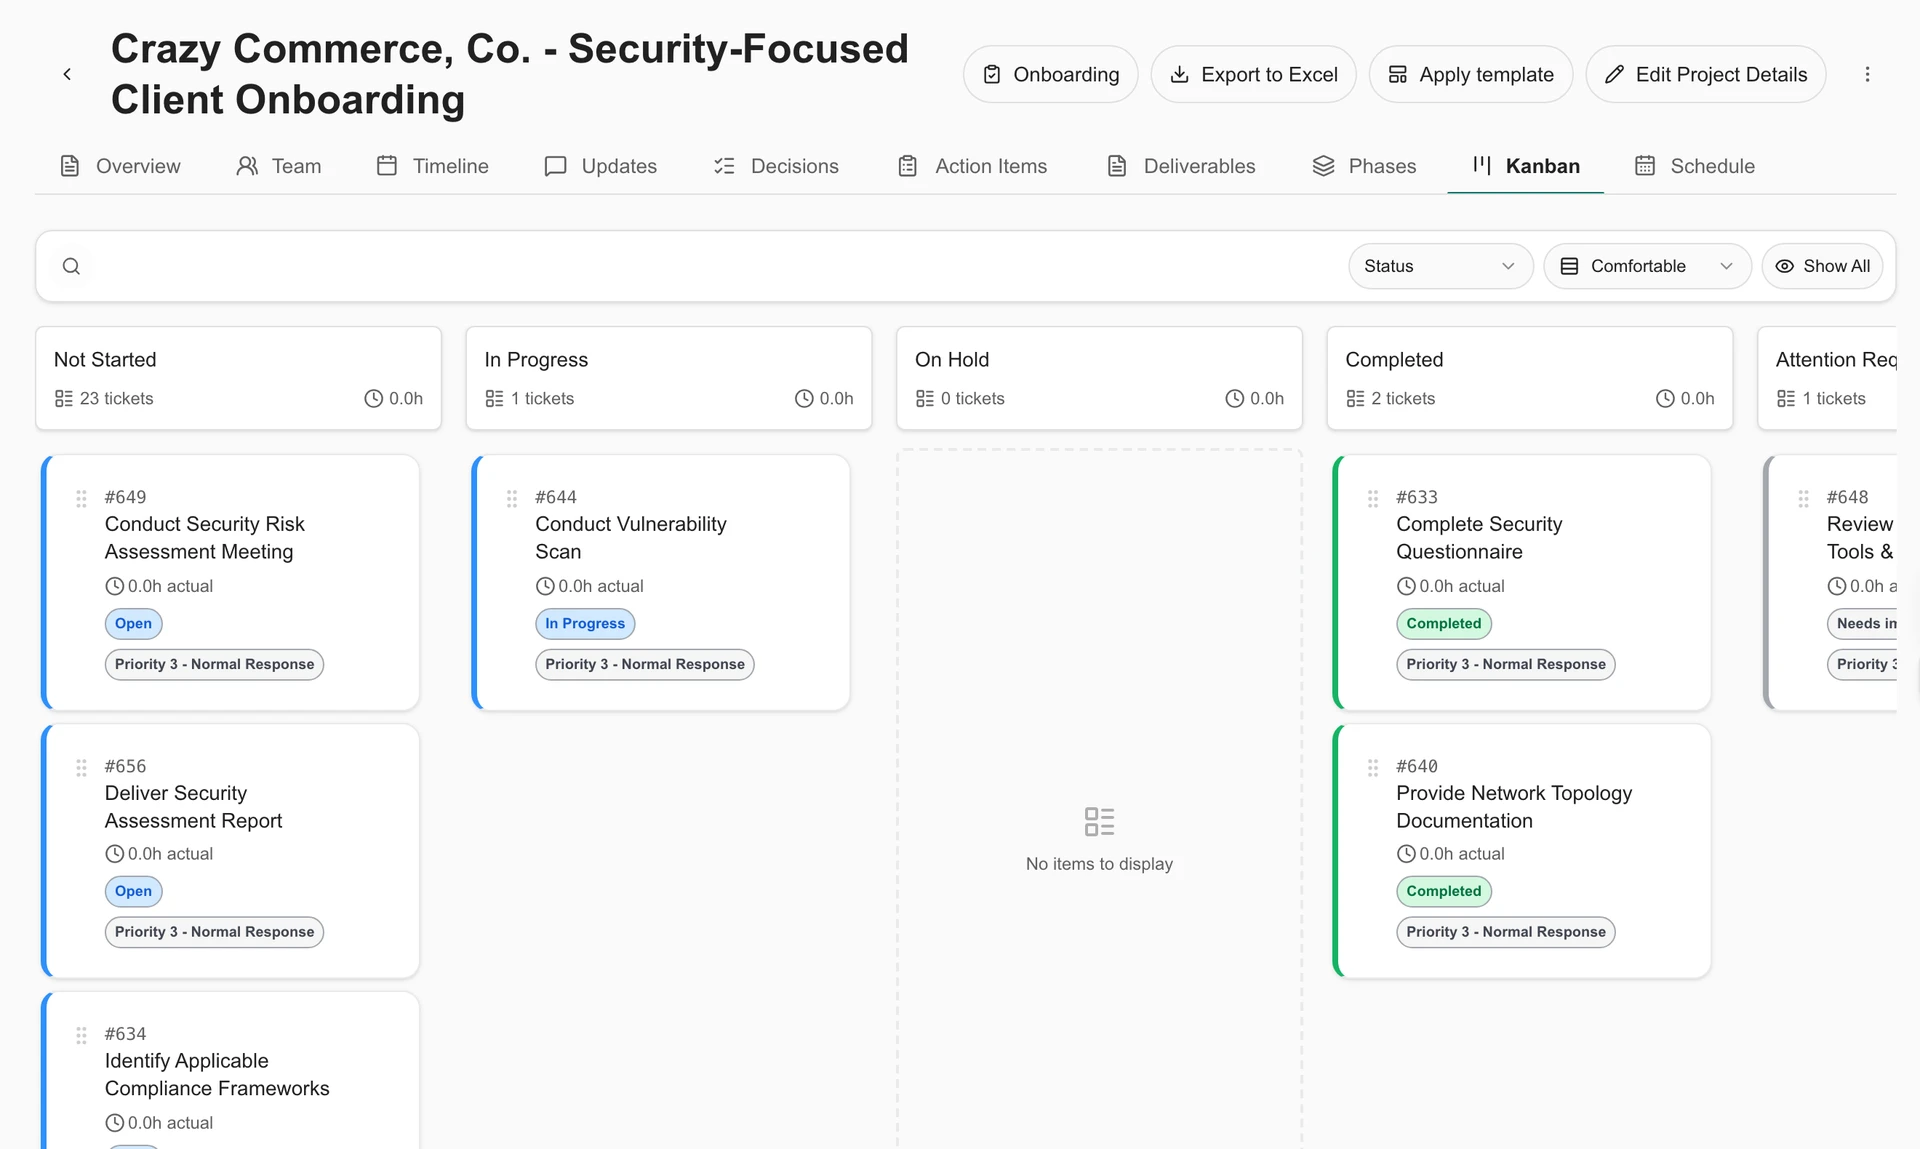Switch to the Overview tab
1920x1149 pixels.
pos(120,166)
